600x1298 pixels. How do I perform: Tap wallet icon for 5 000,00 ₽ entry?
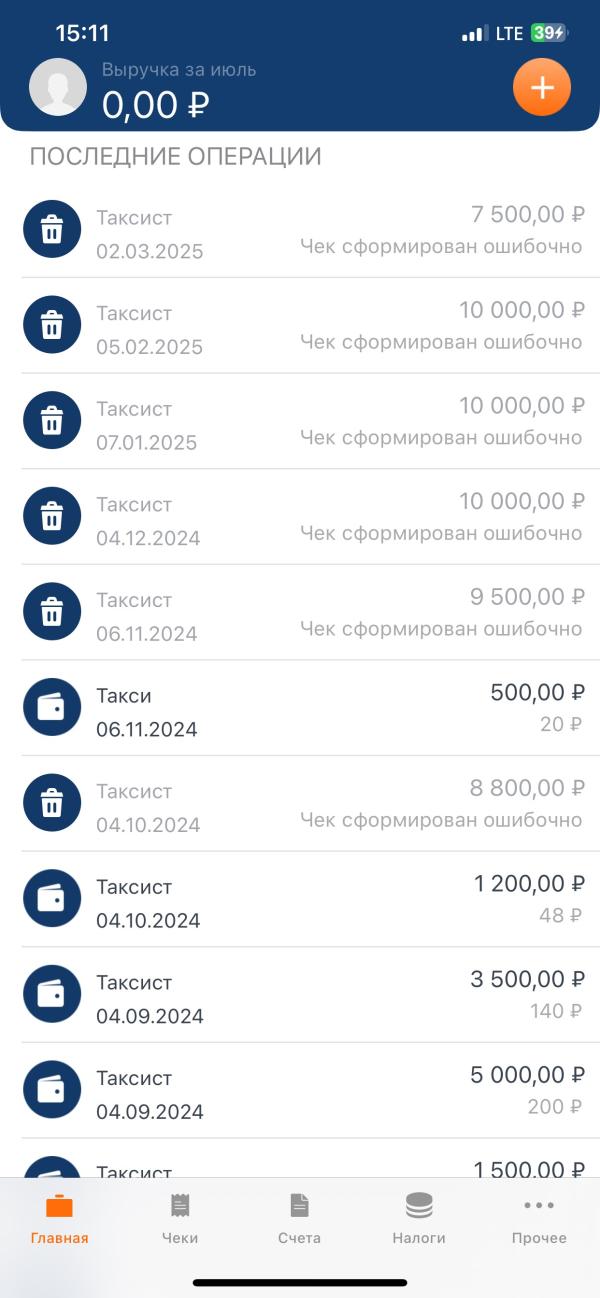click(x=52, y=1090)
